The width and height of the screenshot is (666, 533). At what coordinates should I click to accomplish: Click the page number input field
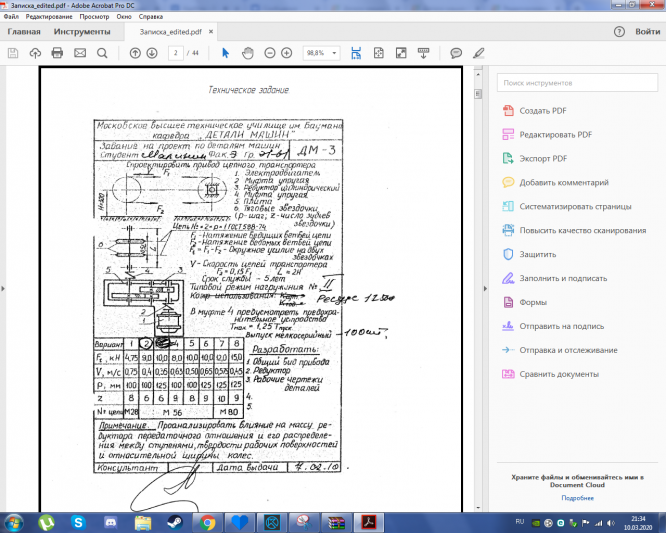(176, 52)
